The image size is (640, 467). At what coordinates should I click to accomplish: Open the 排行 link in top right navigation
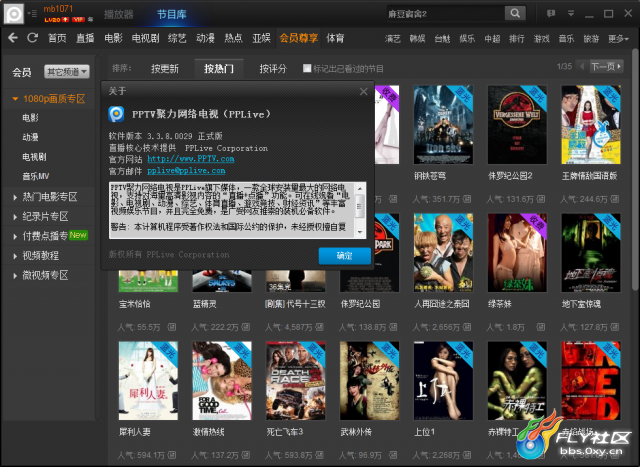(516, 39)
